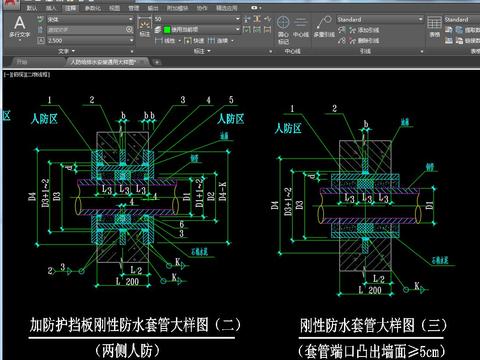
Task: Switch to the 插入 ribbon tab
Action: click(51, 8)
